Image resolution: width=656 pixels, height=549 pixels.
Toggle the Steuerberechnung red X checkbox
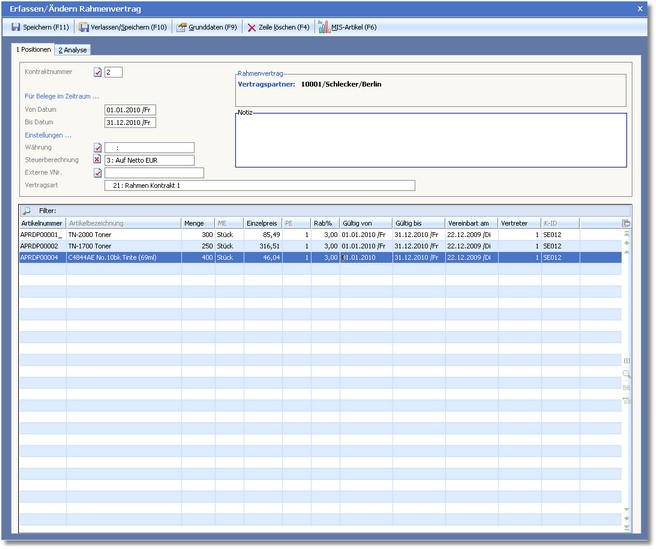(x=98, y=160)
